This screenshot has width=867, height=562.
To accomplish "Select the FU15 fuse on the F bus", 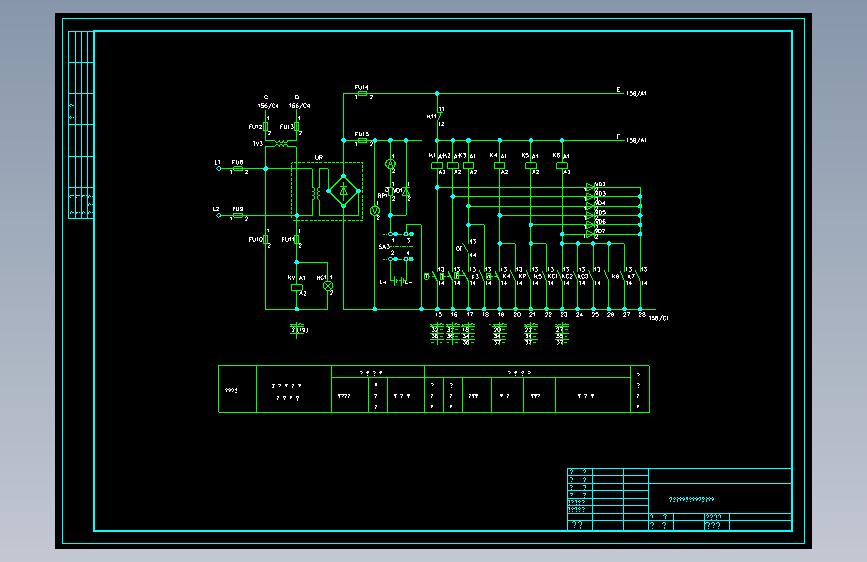I will pyautogui.click(x=362, y=140).
